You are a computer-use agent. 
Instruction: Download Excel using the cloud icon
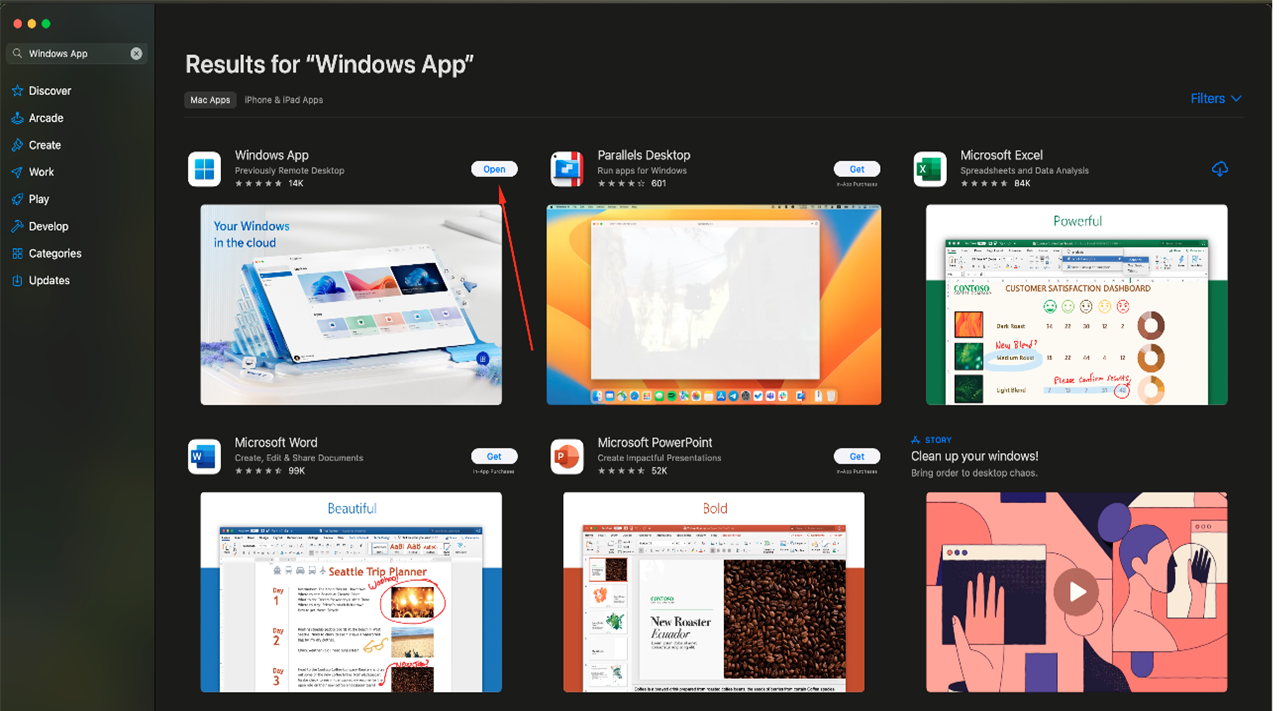(1219, 169)
